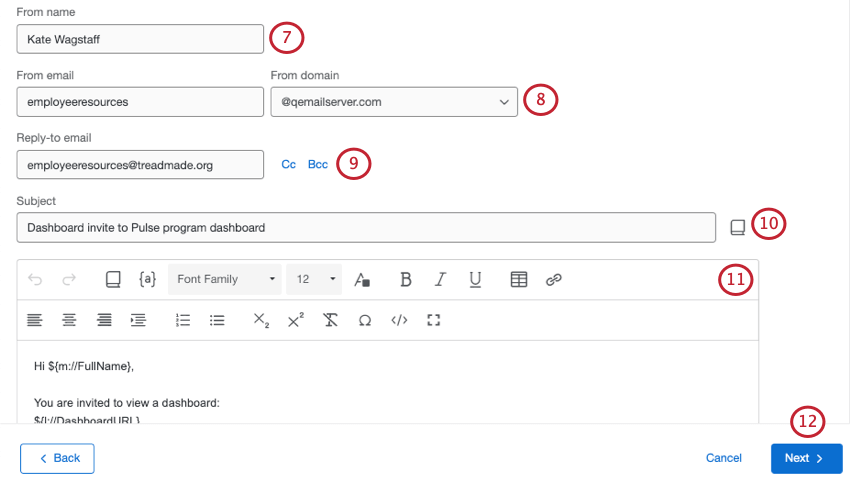850x480 pixels.
Task: Click the insert link chain icon
Action: [x=553, y=279]
